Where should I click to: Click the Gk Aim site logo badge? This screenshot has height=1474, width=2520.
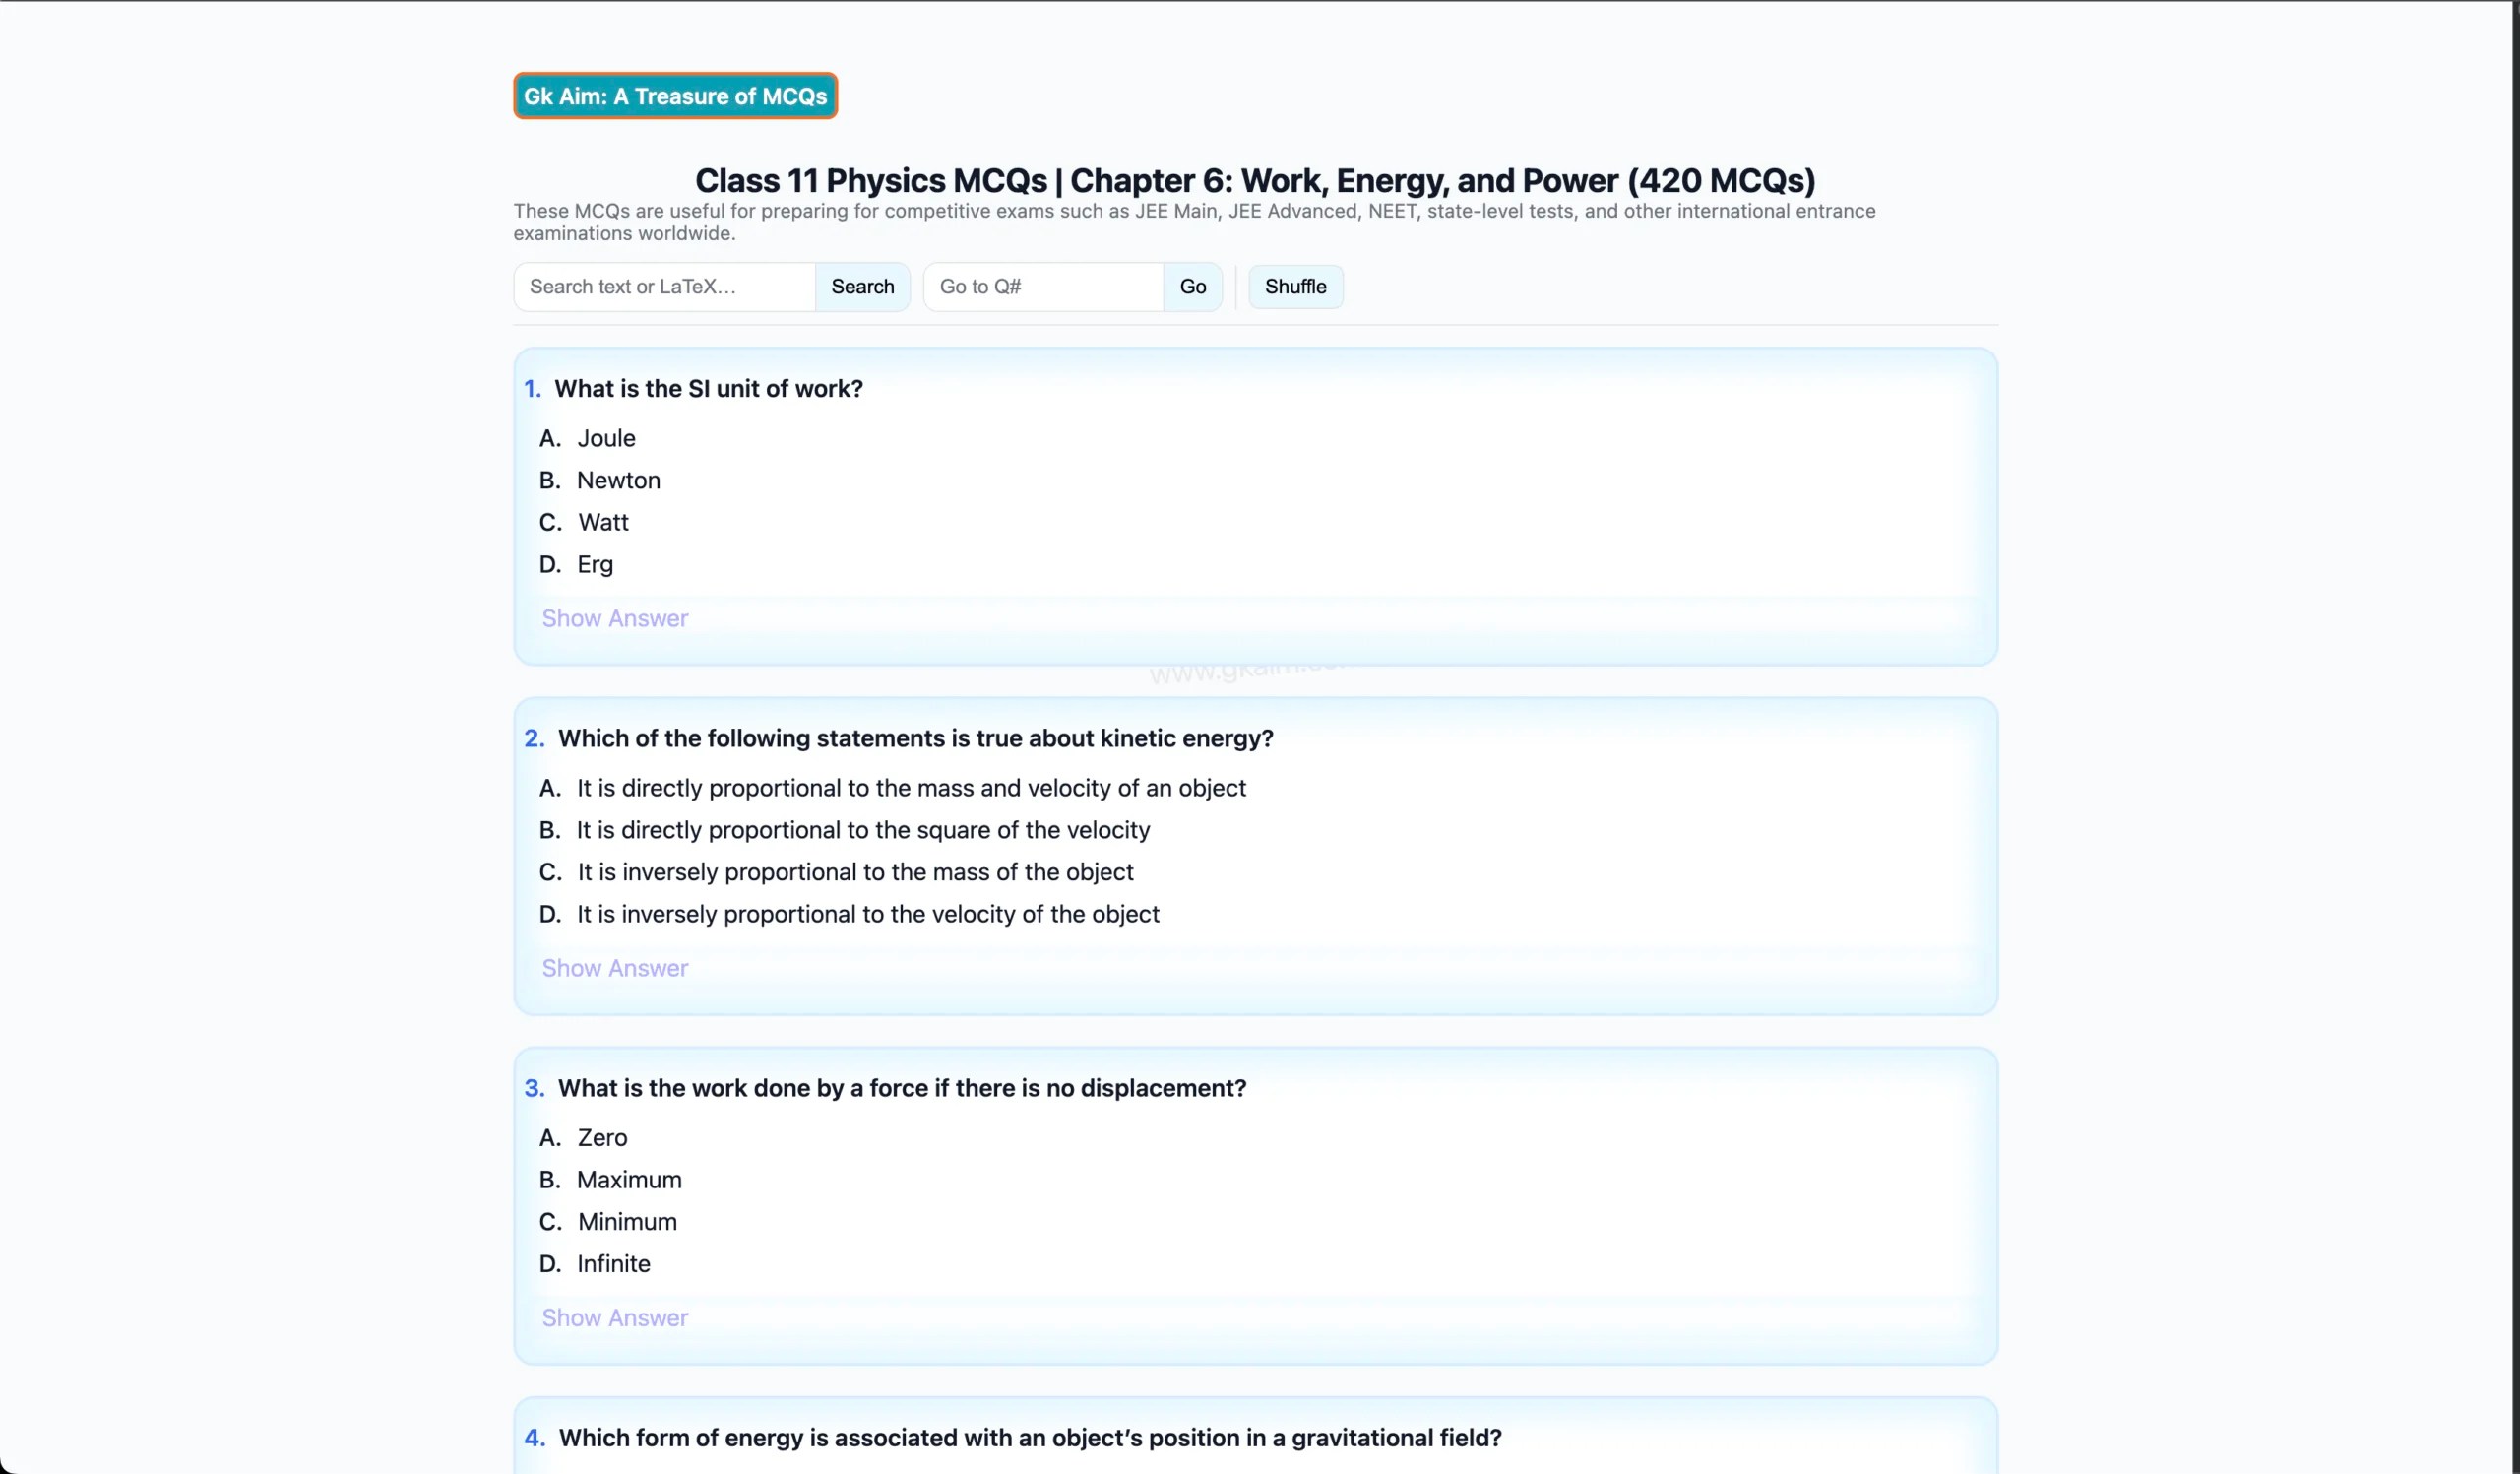coord(675,96)
